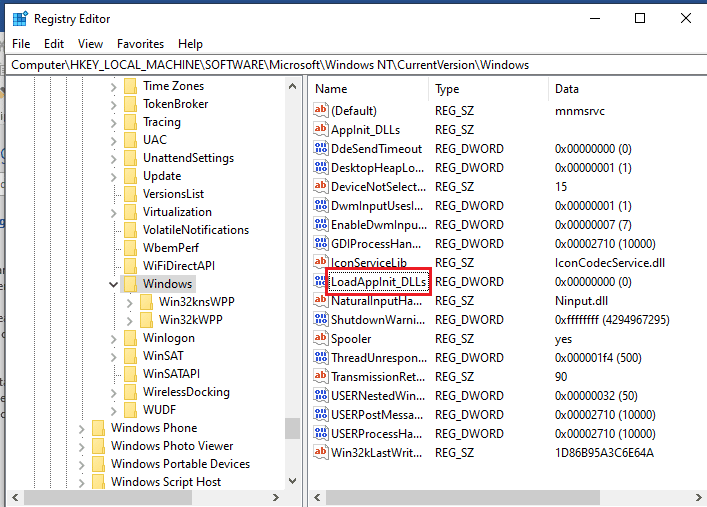The height and width of the screenshot is (507, 707).
Task: Click the IconCodecService.dll data cell
Action: pyautogui.click(x=610, y=263)
